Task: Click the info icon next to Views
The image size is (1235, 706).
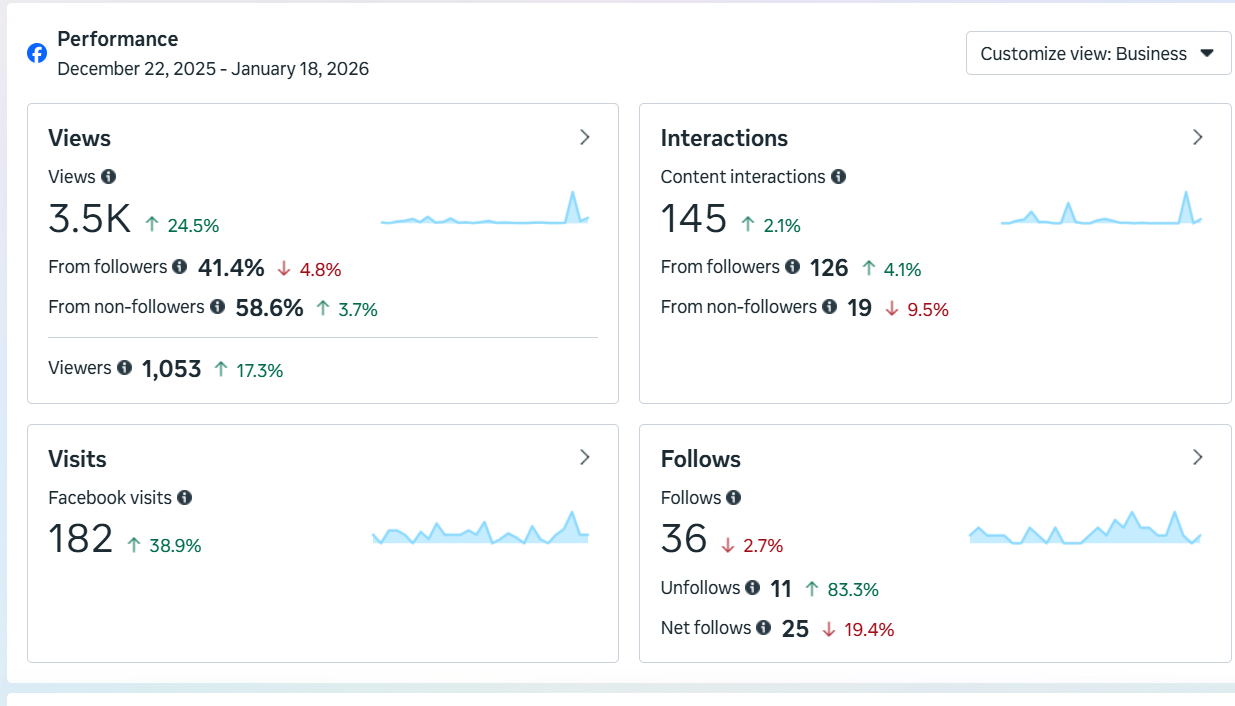Action: tap(109, 177)
